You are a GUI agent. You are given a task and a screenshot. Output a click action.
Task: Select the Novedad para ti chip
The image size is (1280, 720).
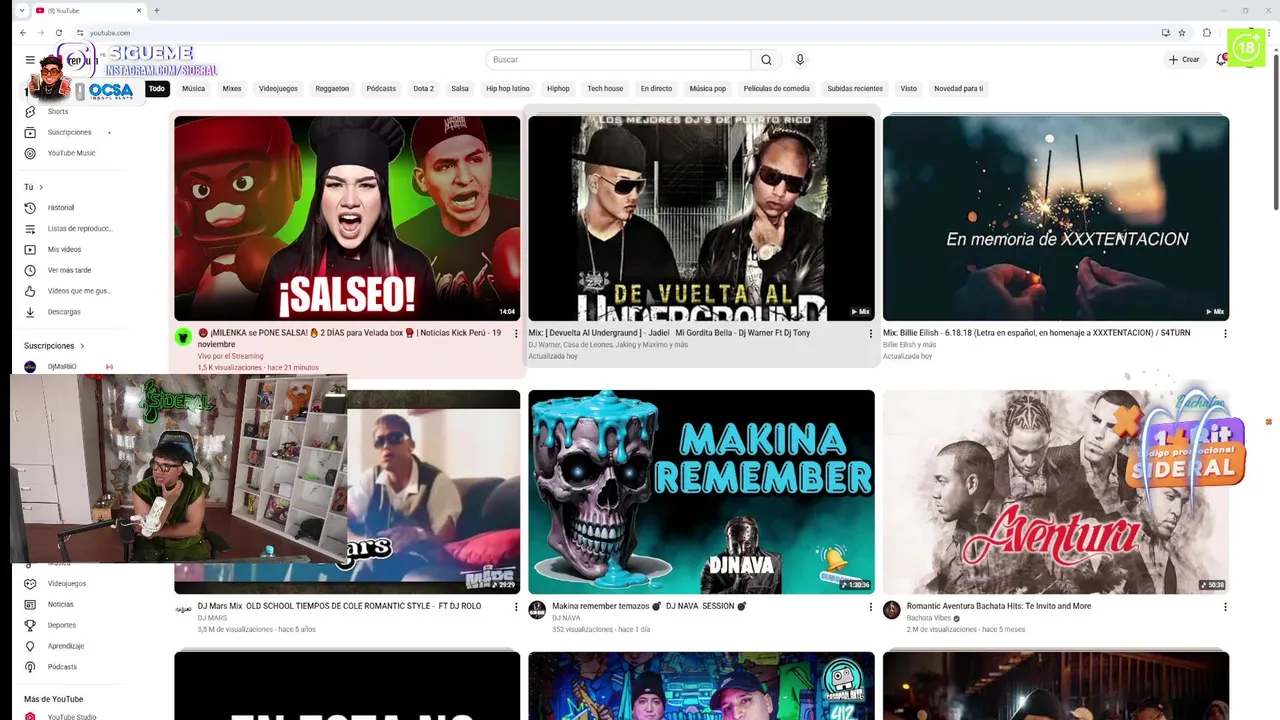(958, 88)
